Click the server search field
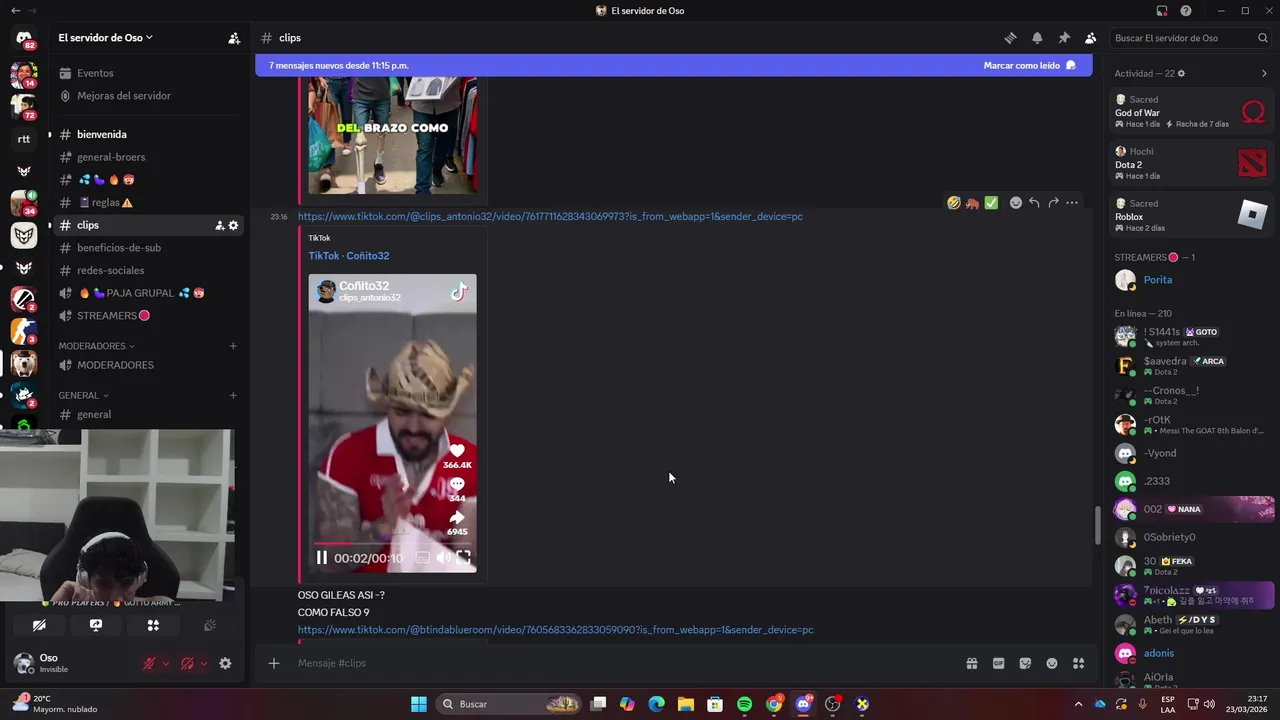Screen dimensions: 1280x720 (x=1191, y=38)
